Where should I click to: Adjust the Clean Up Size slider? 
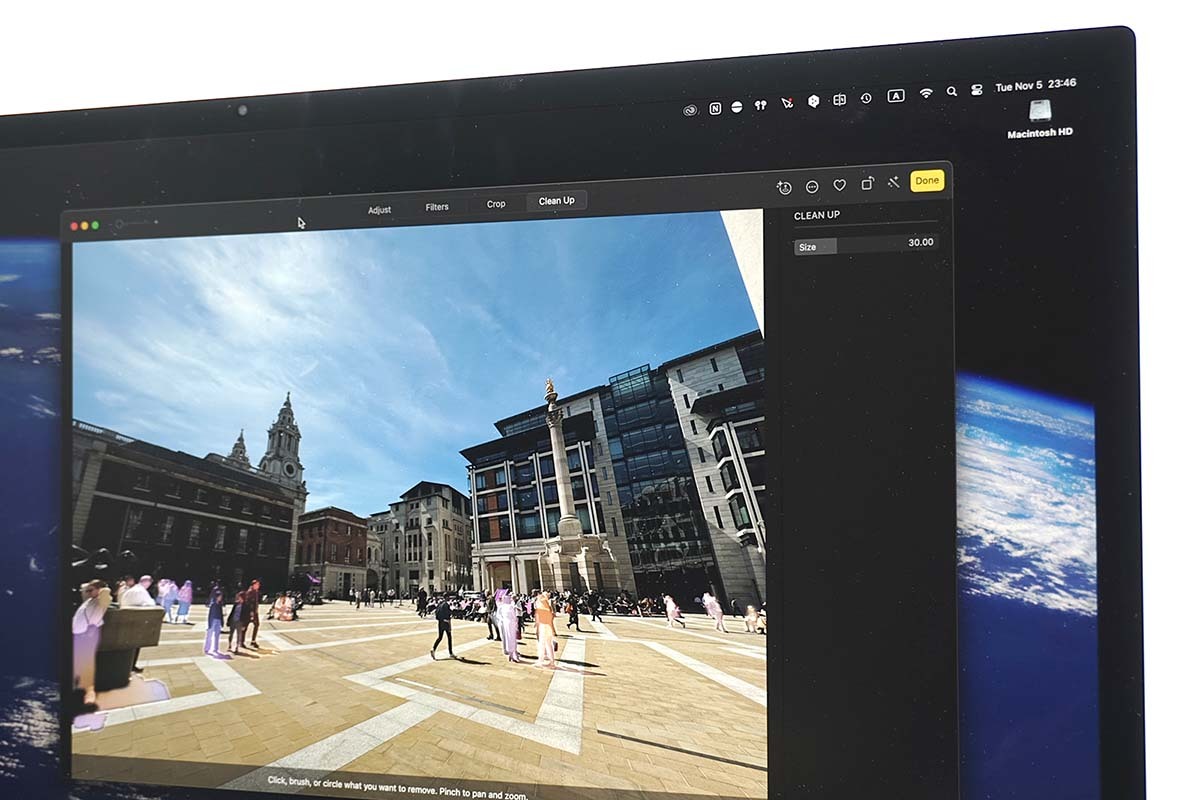pyautogui.click(x=865, y=244)
